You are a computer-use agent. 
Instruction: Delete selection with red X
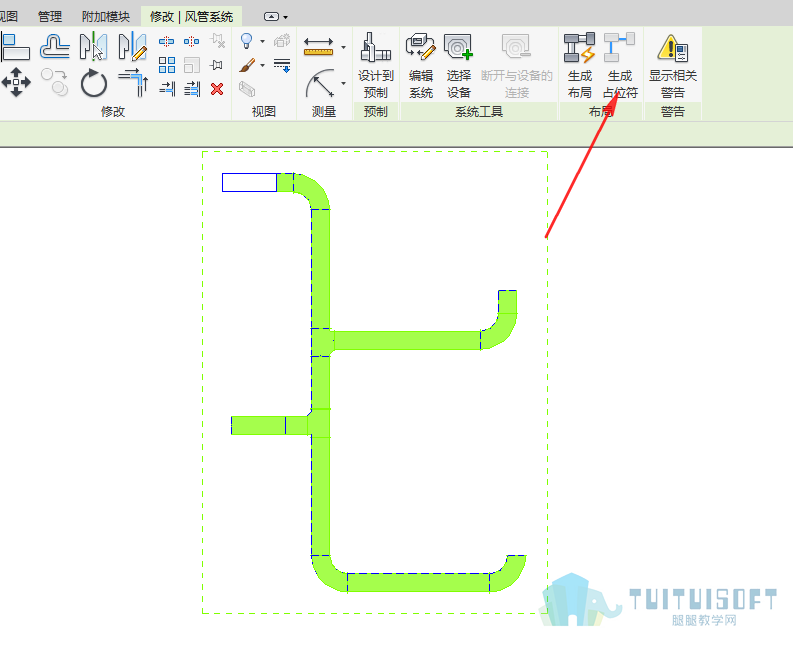[217, 89]
